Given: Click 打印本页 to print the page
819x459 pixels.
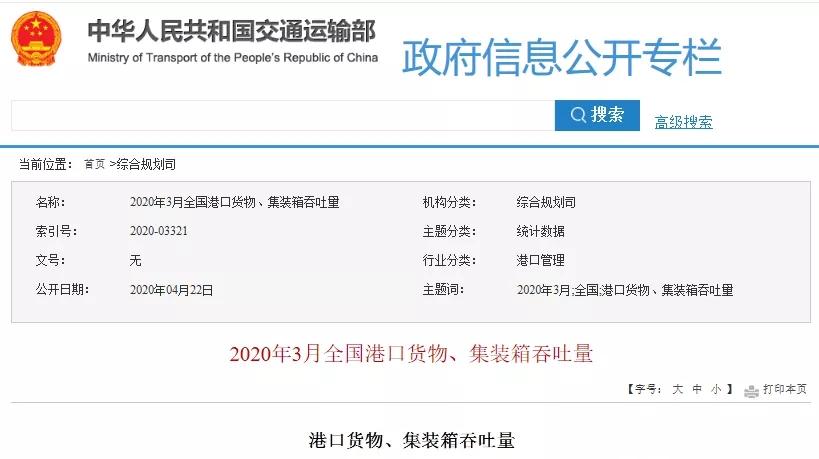Looking at the screenshot, I should 784,389.
